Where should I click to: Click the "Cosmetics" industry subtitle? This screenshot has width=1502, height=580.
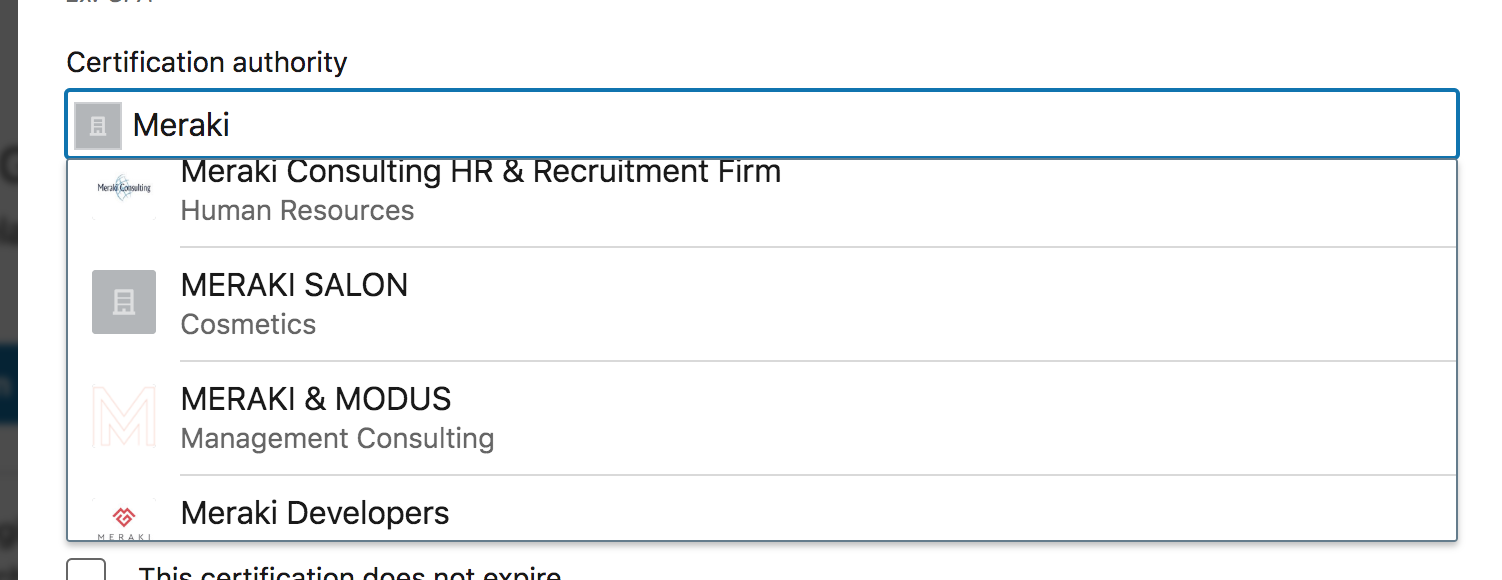click(248, 325)
